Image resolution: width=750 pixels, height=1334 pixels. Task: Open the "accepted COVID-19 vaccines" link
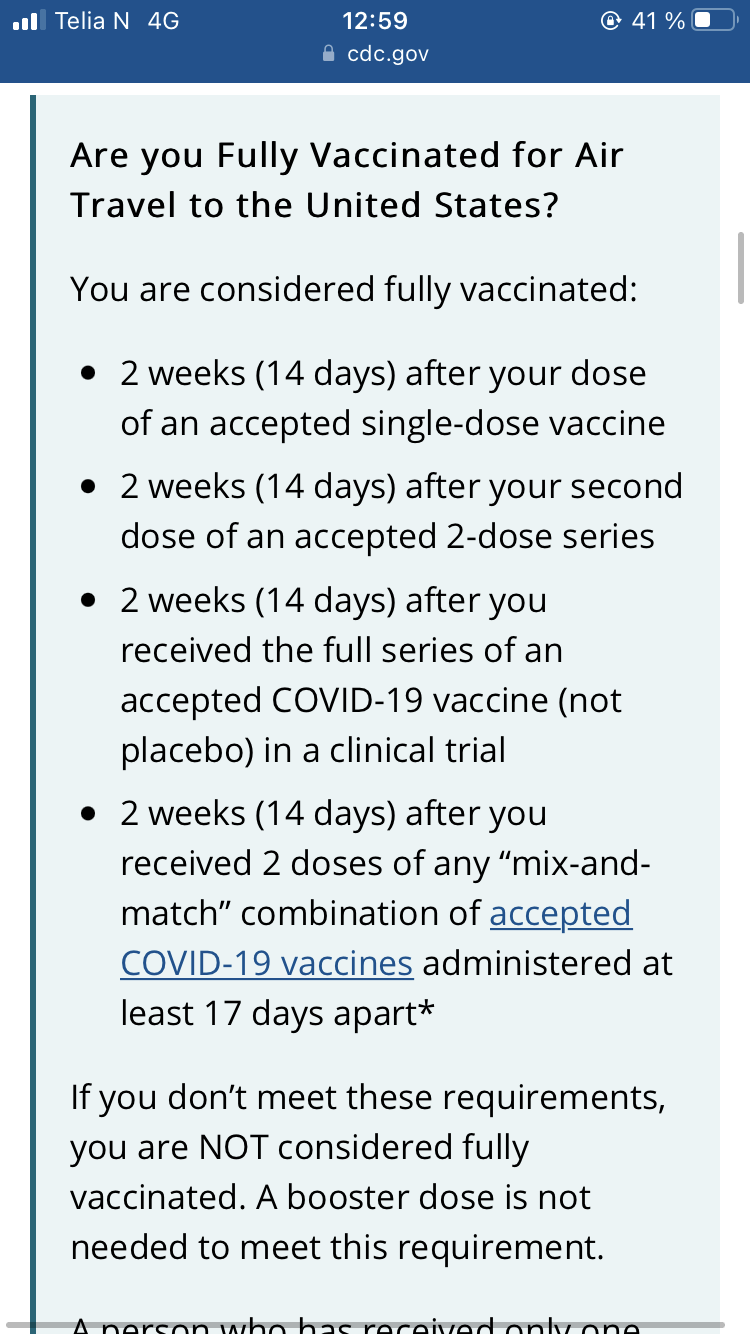[376, 938]
